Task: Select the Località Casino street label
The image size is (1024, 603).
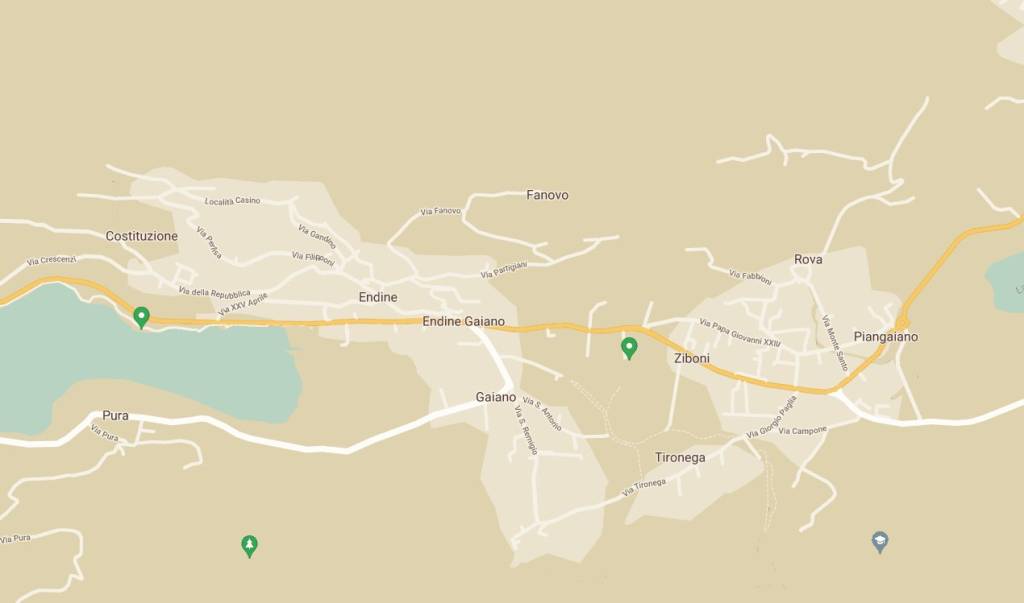Action: coord(232,201)
